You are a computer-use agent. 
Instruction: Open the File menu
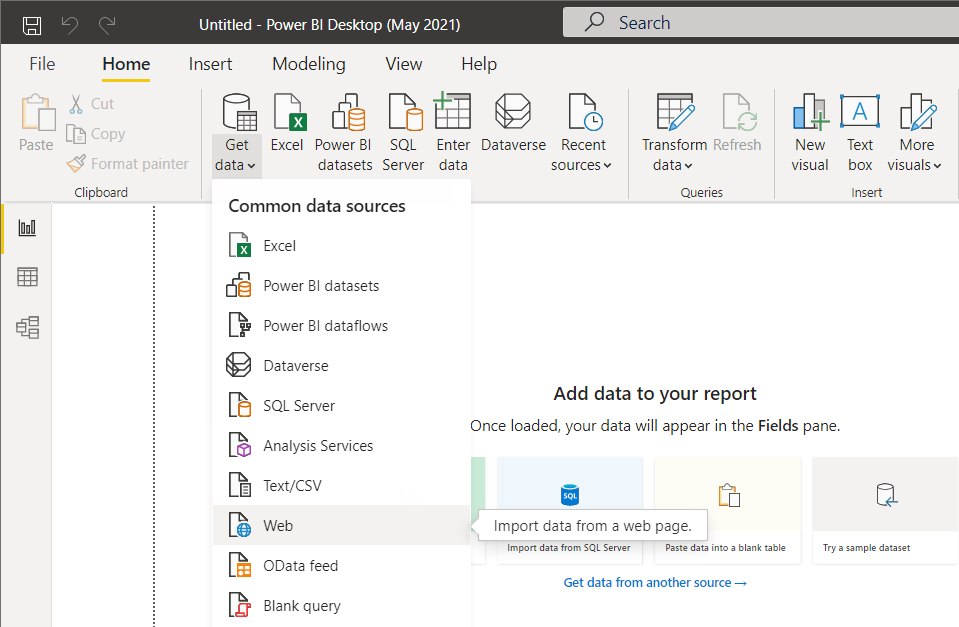[x=42, y=64]
